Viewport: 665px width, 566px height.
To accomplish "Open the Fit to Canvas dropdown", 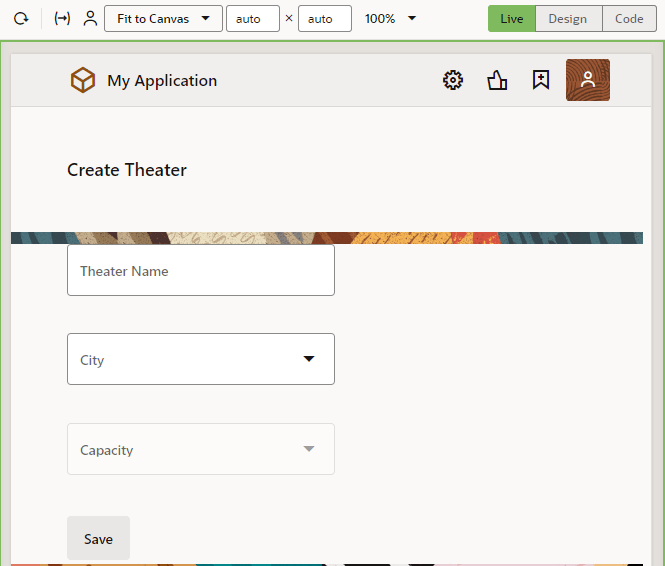I will [x=163, y=19].
